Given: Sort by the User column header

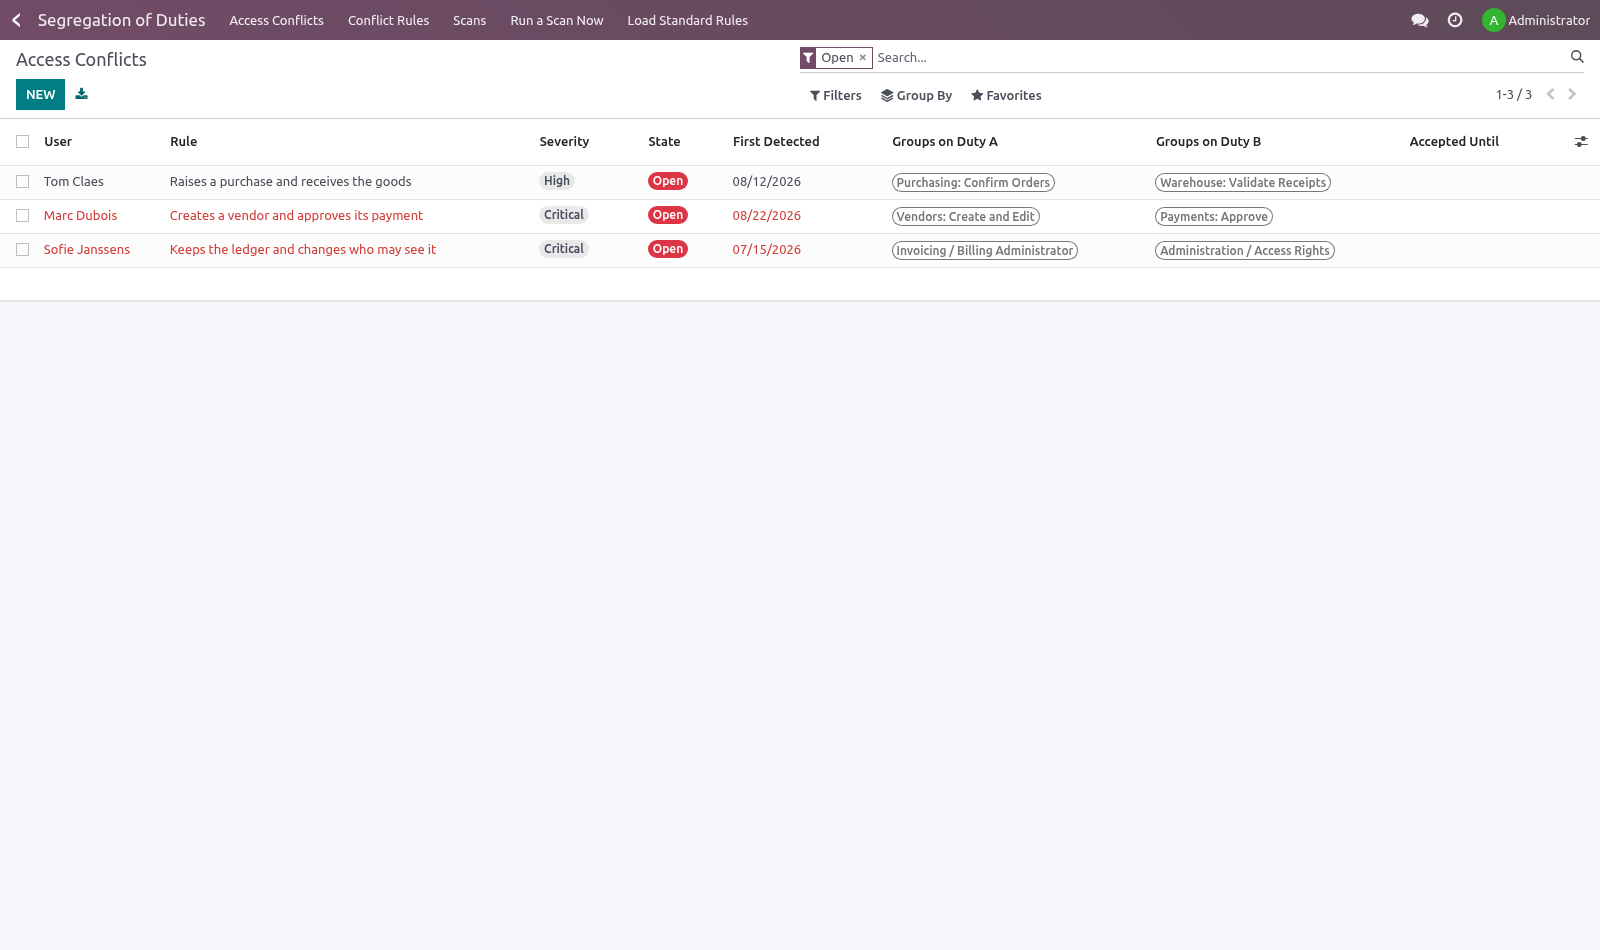Looking at the screenshot, I should (x=58, y=142).
